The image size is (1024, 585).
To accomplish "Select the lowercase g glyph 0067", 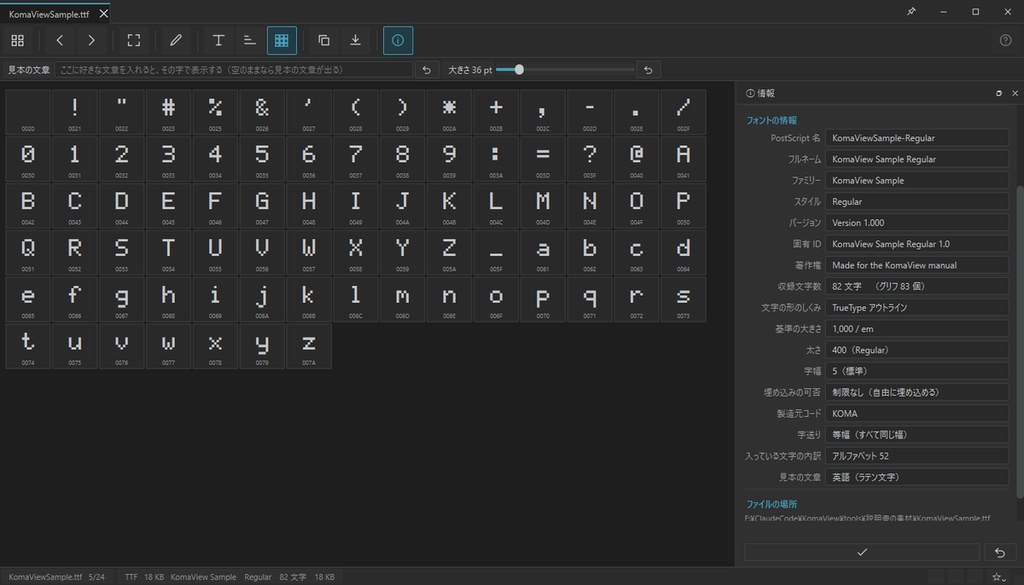I will (x=121, y=299).
